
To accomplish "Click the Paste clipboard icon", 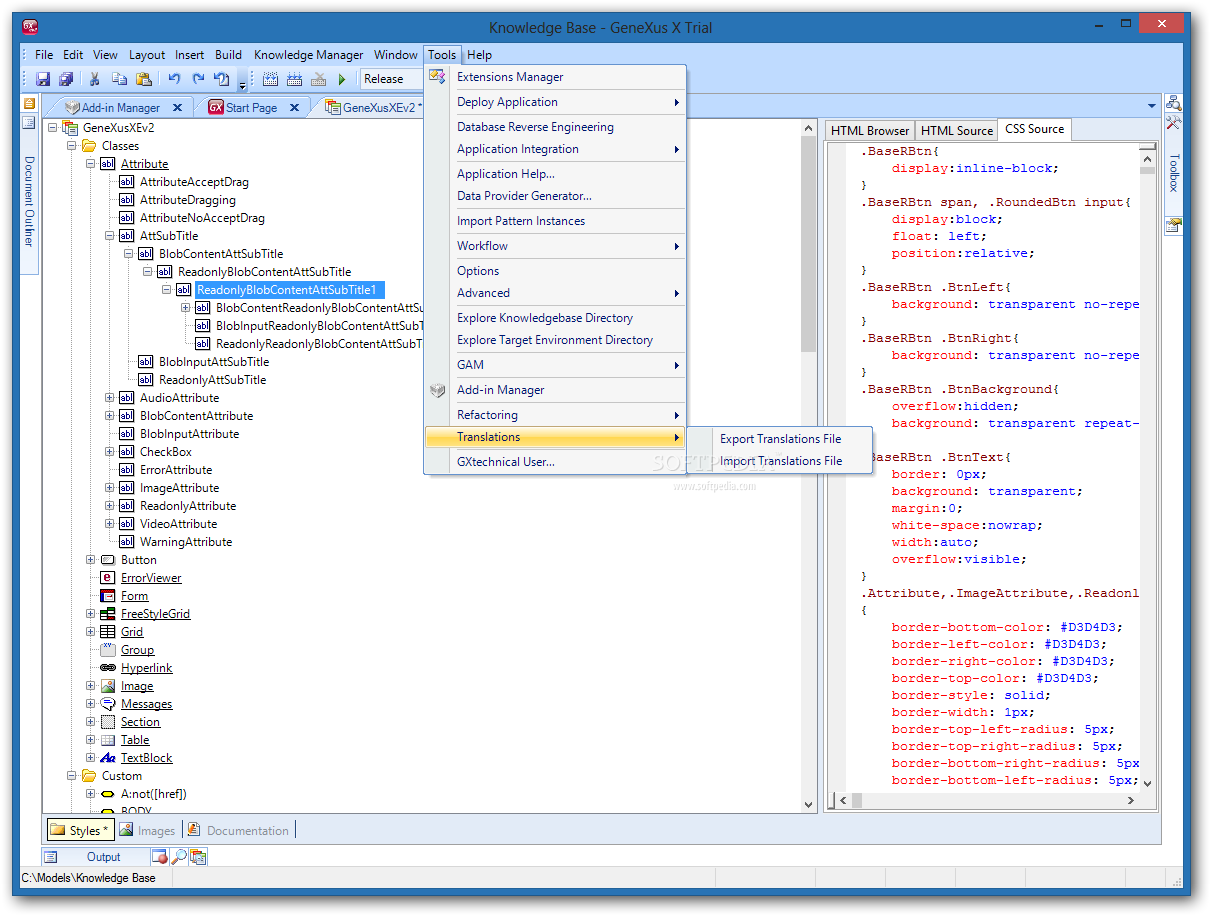I will [144, 79].
